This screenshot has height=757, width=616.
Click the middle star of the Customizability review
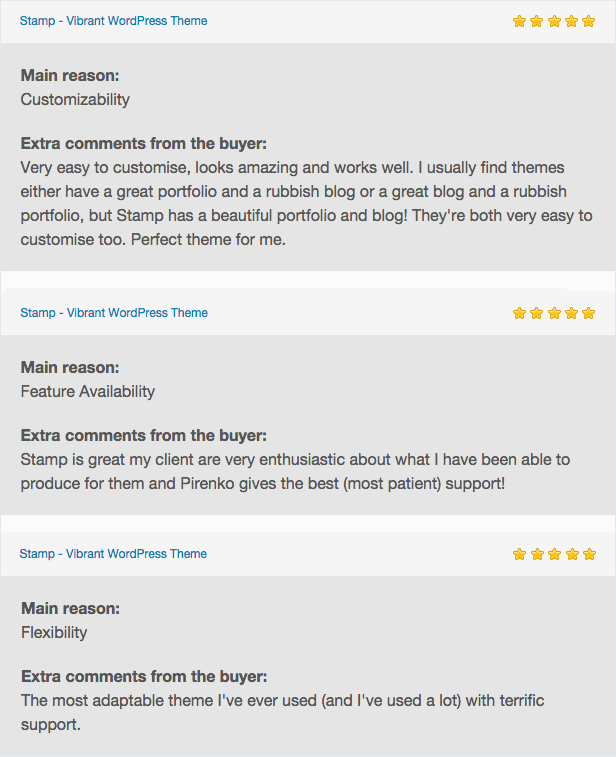click(x=554, y=21)
